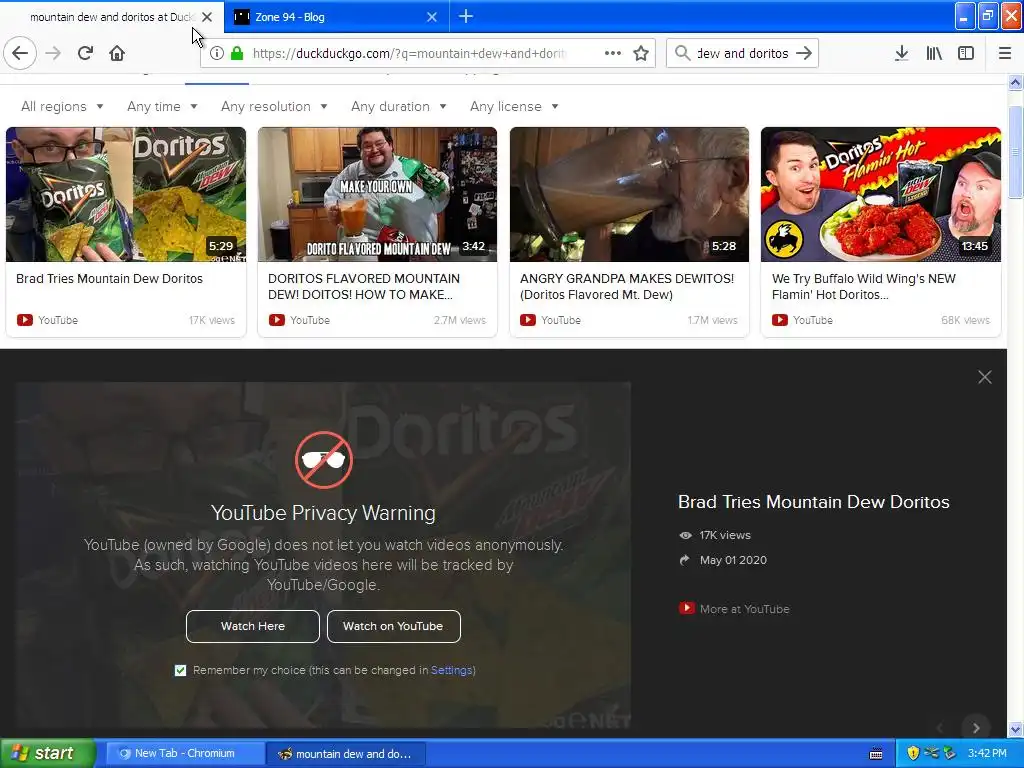Select the mountain dew and doritos tab
This screenshot has height=768, width=1024.
(111, 17)
